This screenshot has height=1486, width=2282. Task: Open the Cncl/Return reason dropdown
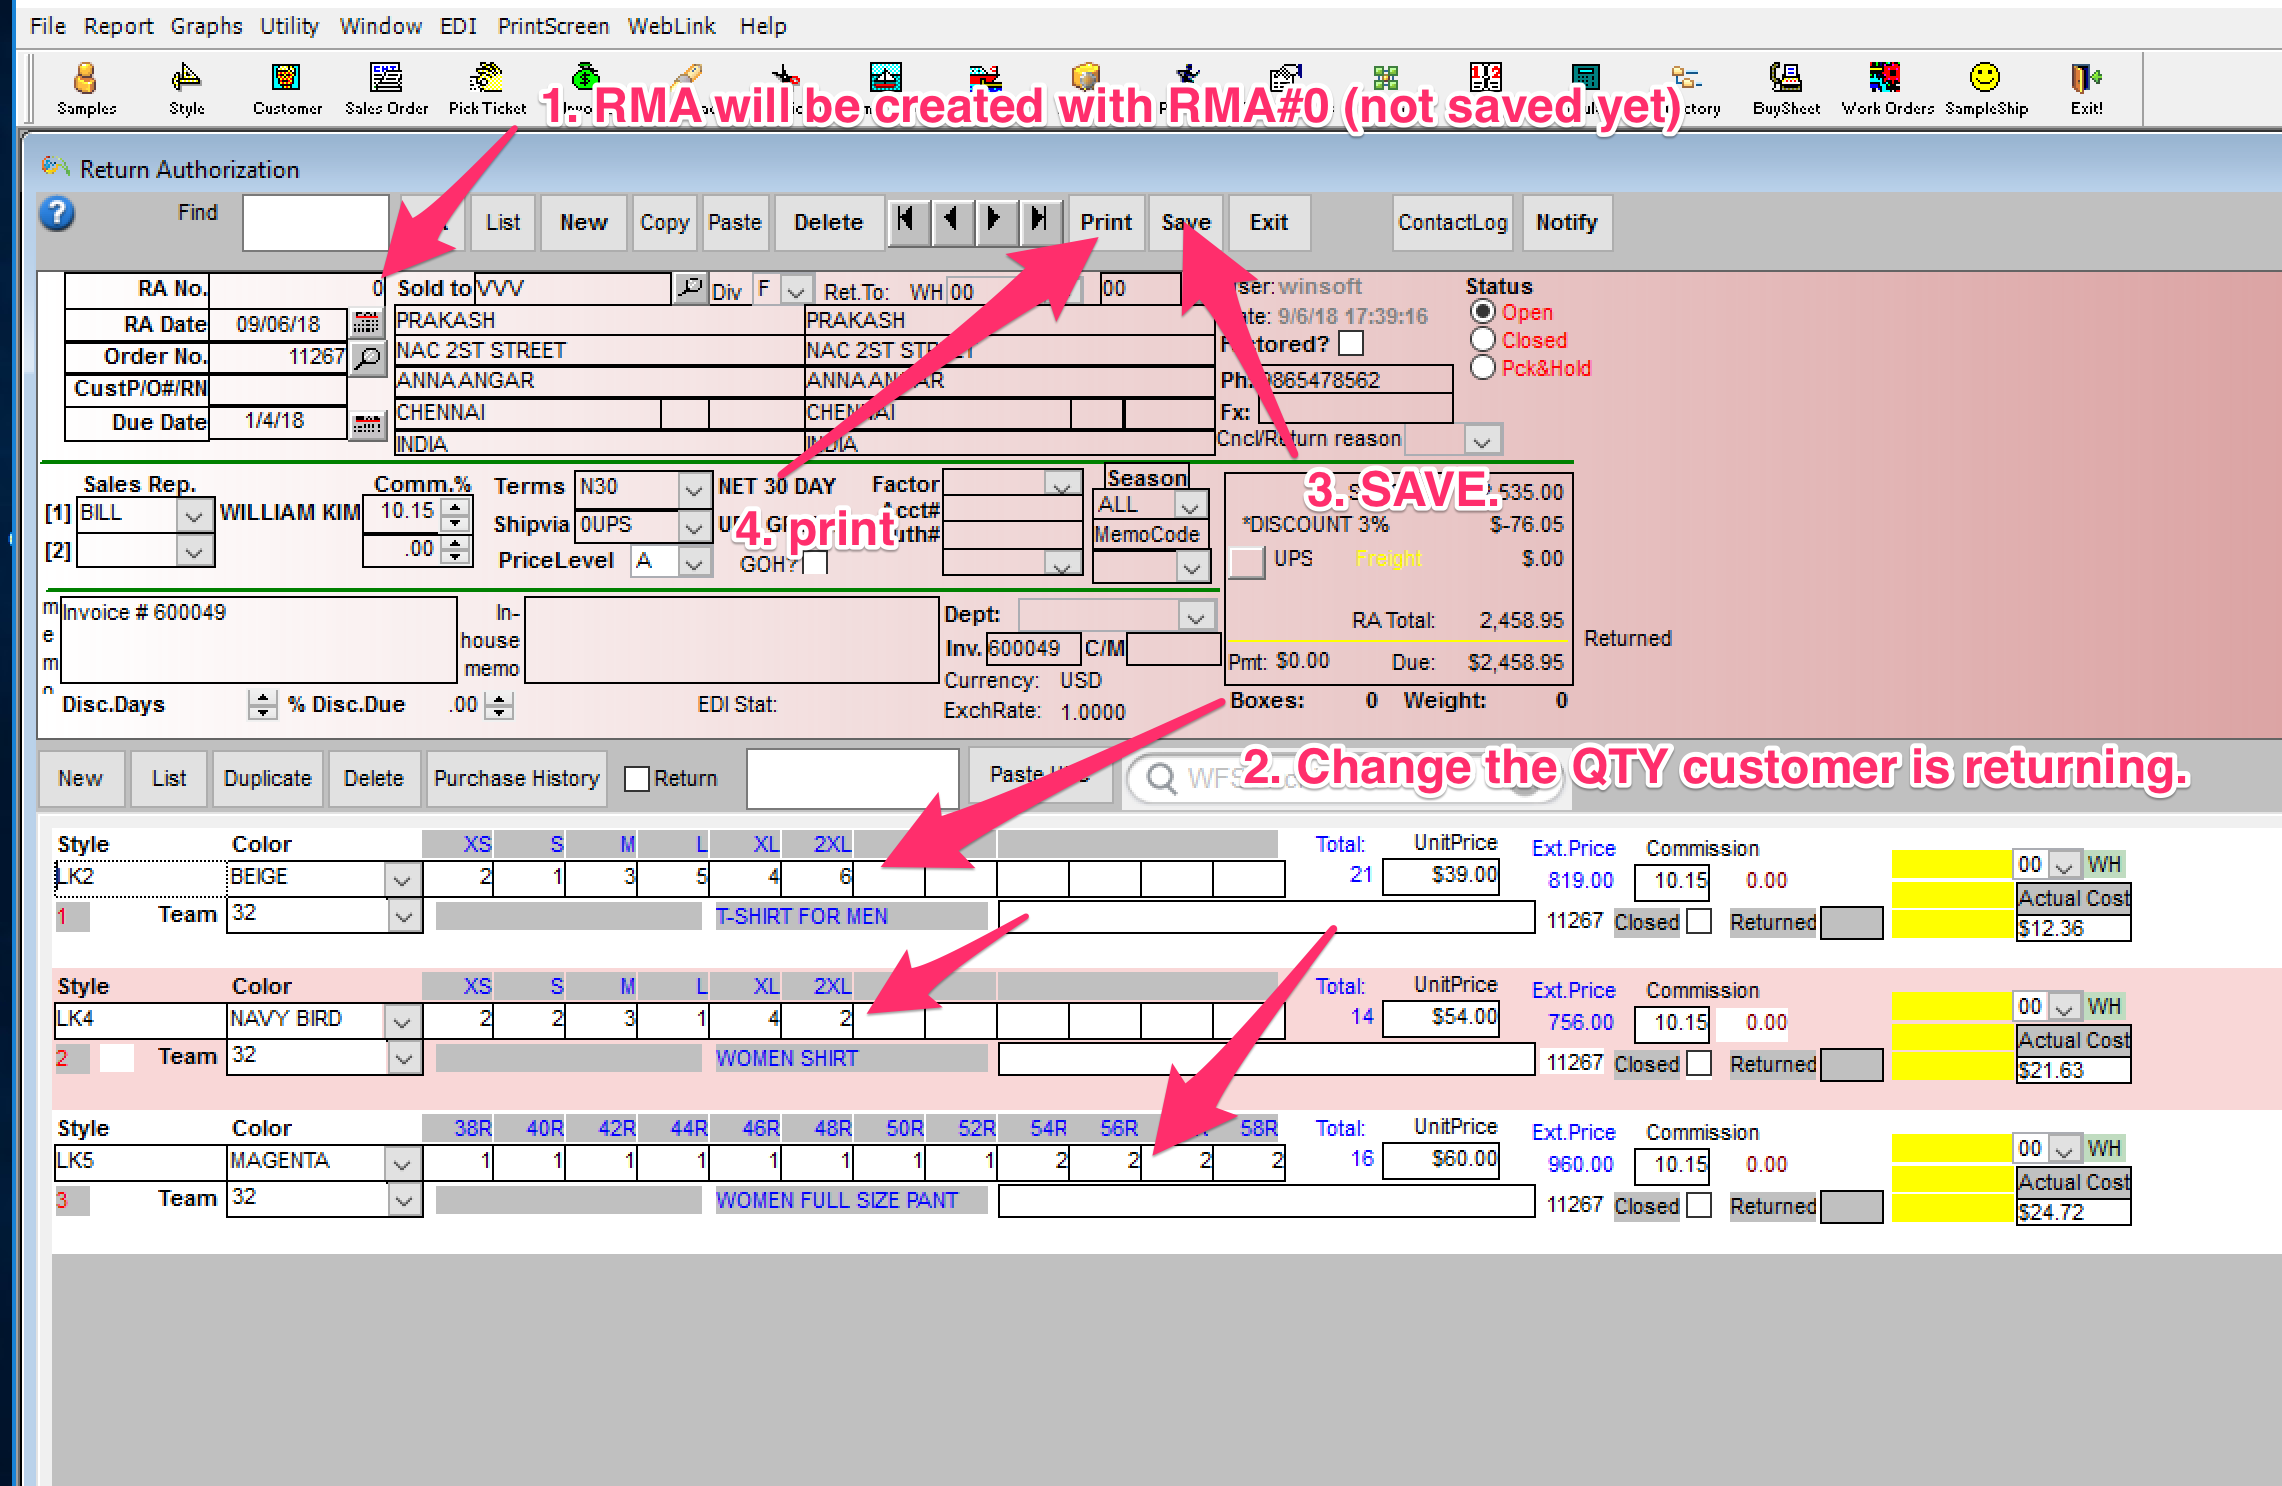click(1481, 440)
